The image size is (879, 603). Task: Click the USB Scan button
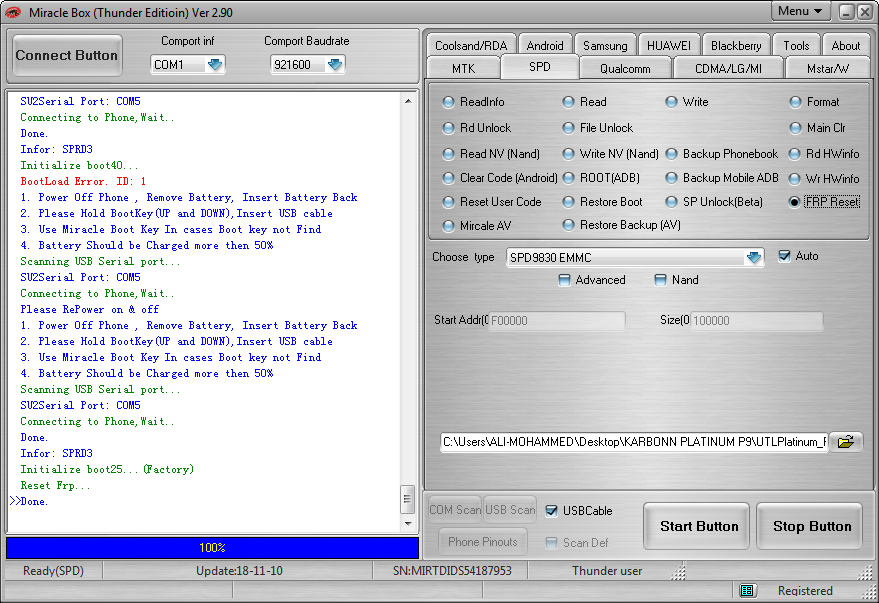pyautogui.click(x=510, y=509)
